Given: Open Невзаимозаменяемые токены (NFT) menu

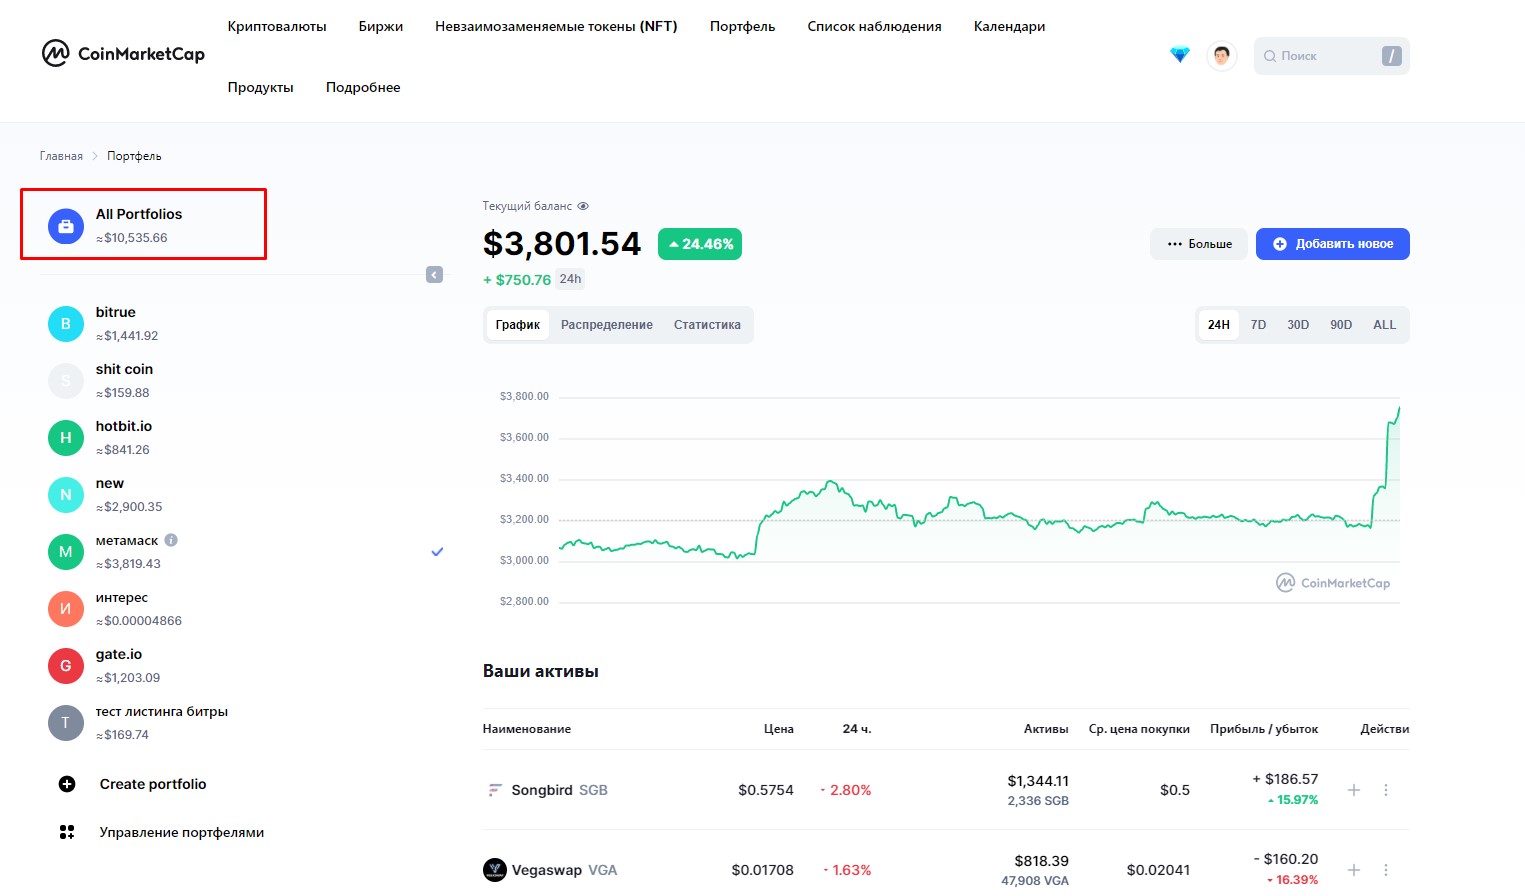Looking at the screenshot, I should pos(556,26).
